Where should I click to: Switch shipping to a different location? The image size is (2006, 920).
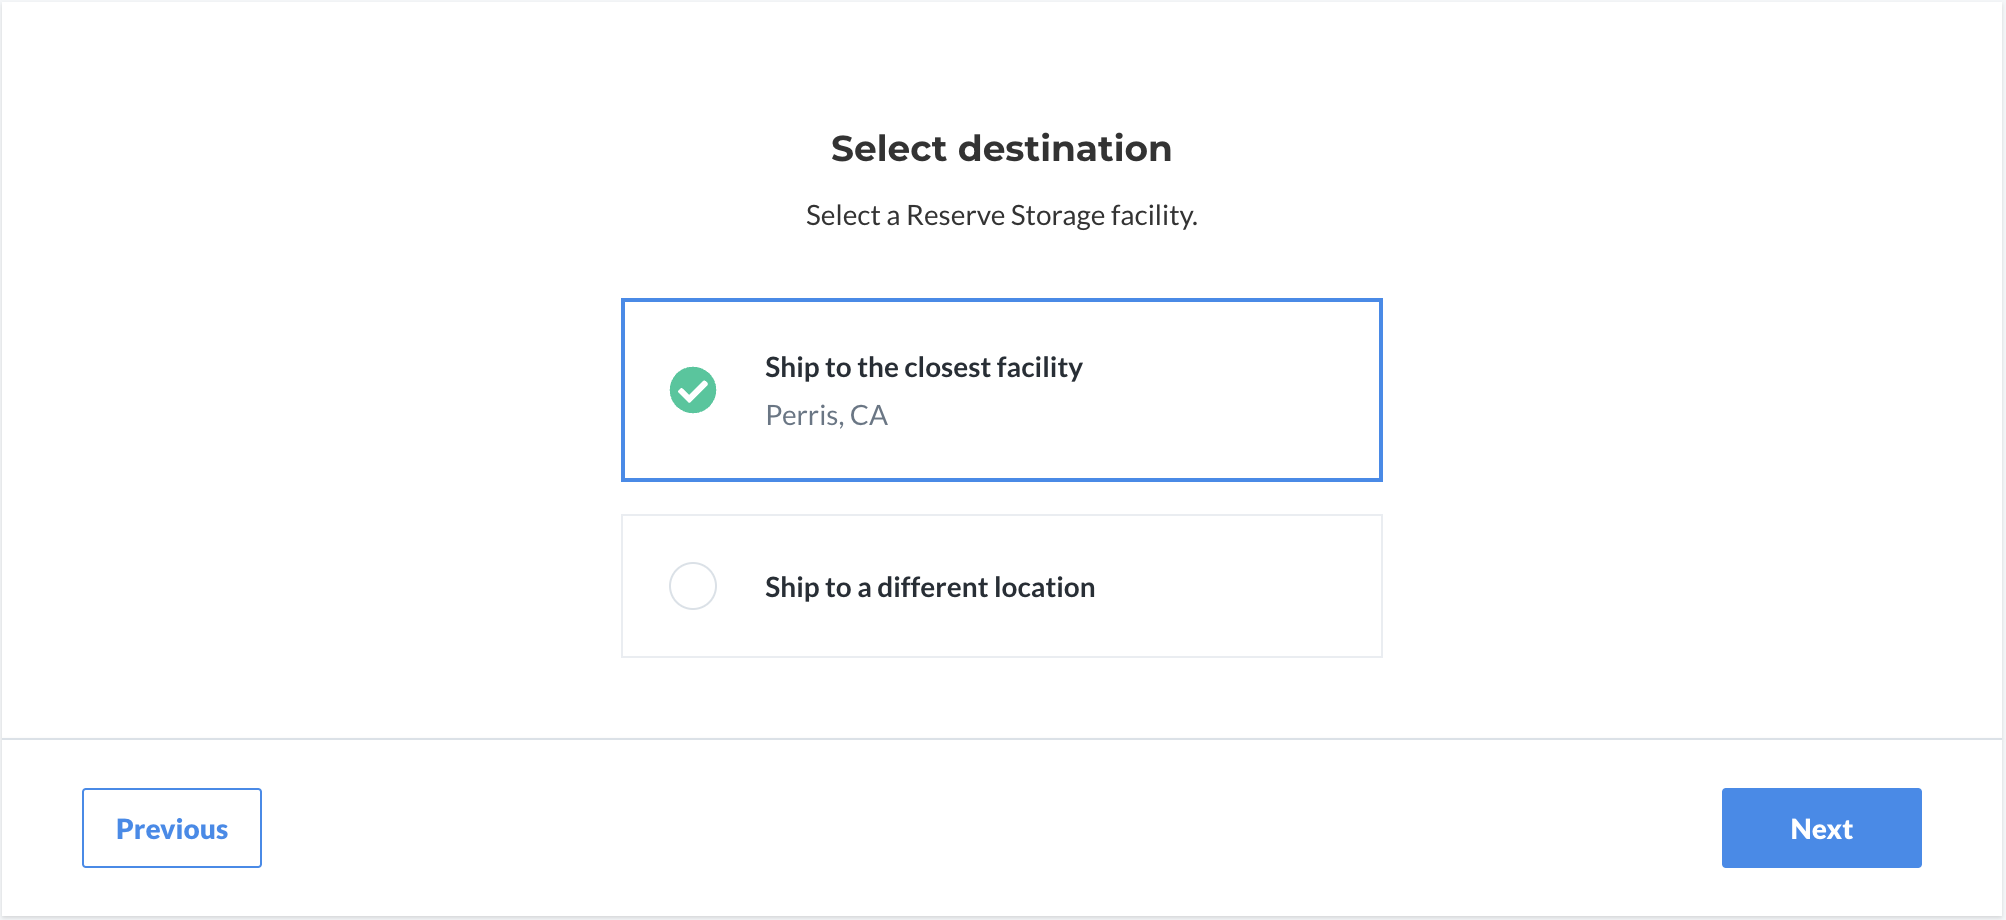pyautogui.click(x=1002, y=586)
